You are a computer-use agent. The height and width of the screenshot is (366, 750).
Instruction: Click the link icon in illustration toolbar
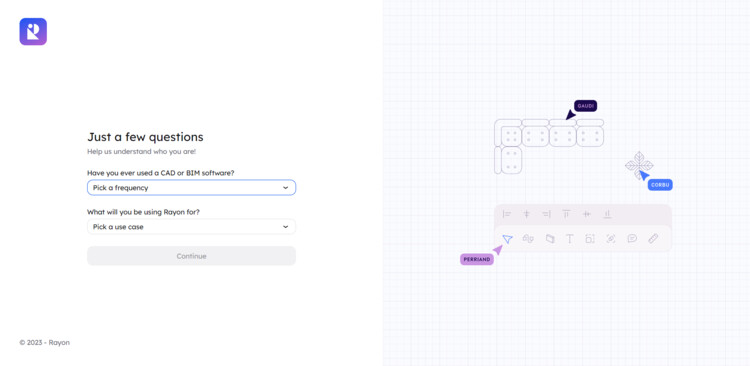[x=611, y=239]
